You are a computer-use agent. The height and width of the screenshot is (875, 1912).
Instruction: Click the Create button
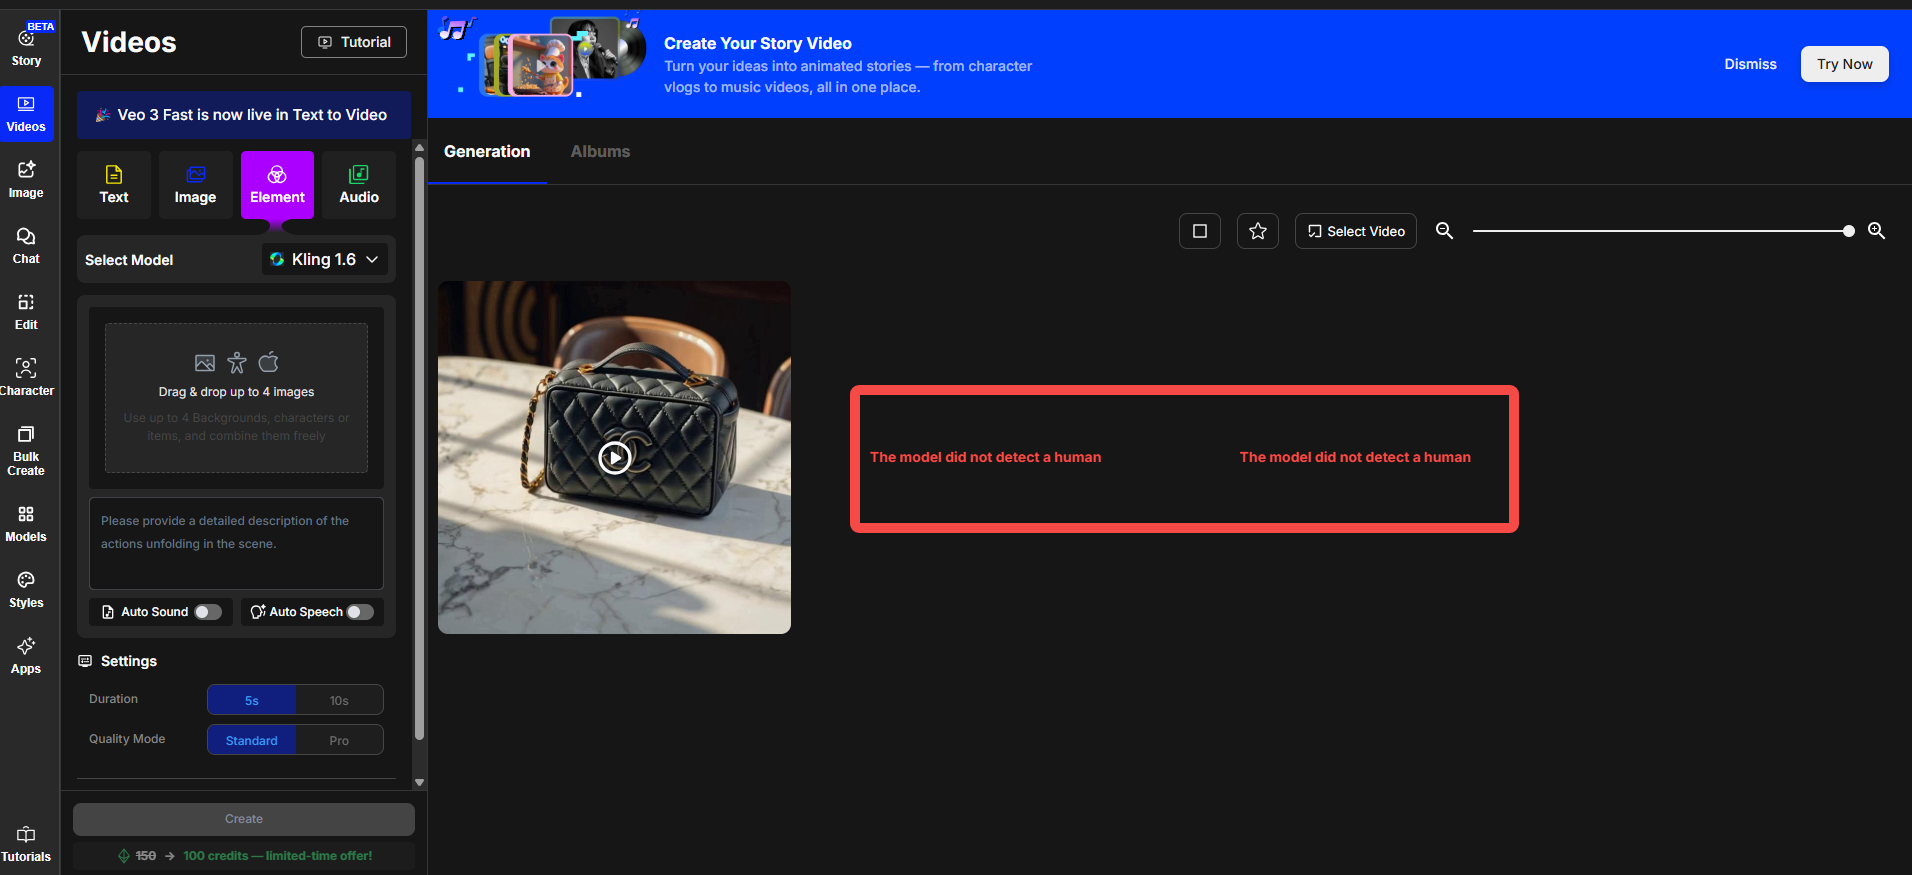(x=244, y=819)
